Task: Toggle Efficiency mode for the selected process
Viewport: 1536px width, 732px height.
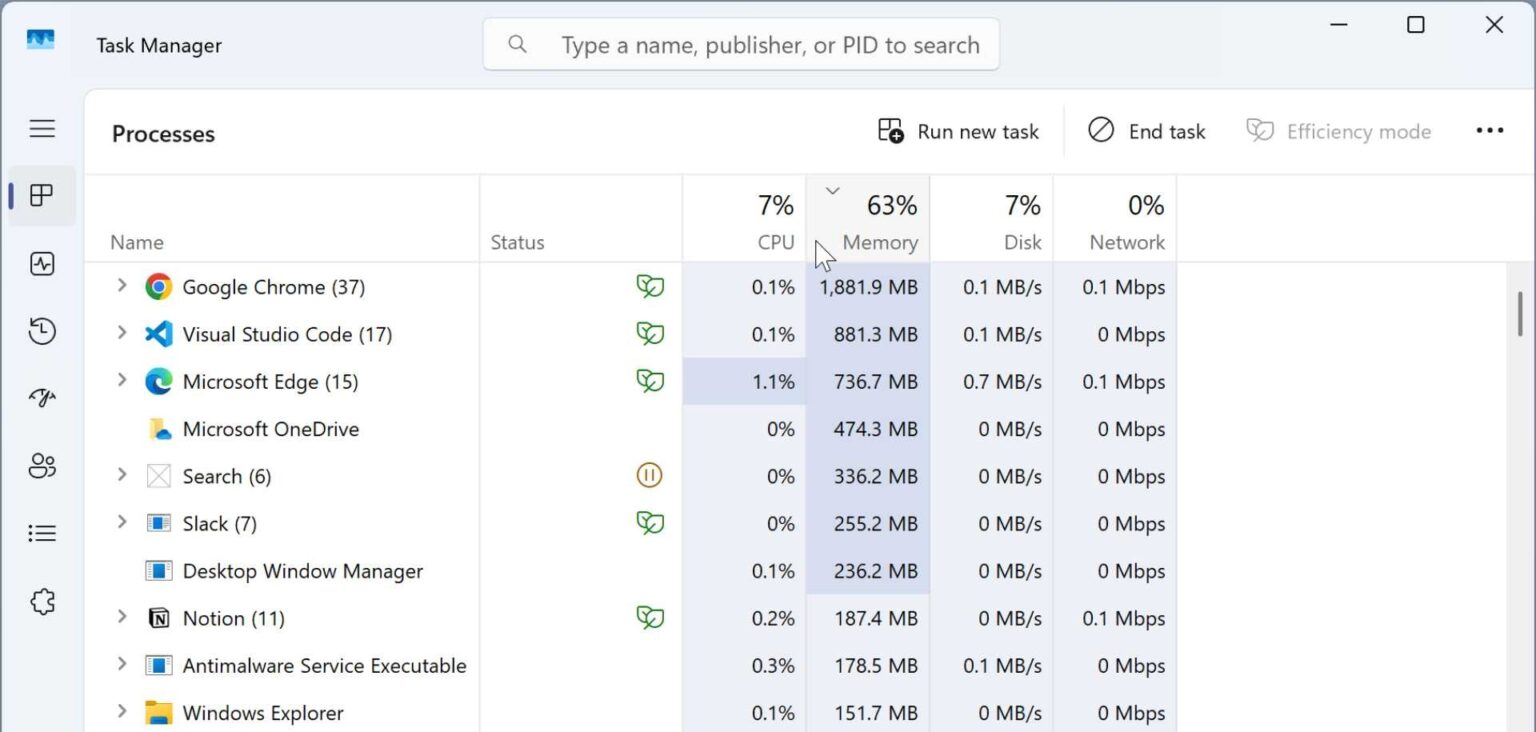Action: tap(1338, 130)
